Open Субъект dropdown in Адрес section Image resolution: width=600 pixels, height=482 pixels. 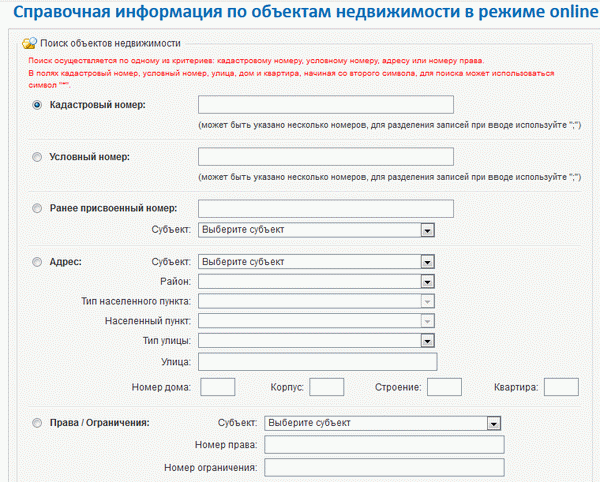pyautogui.click(x=316, y=262)
